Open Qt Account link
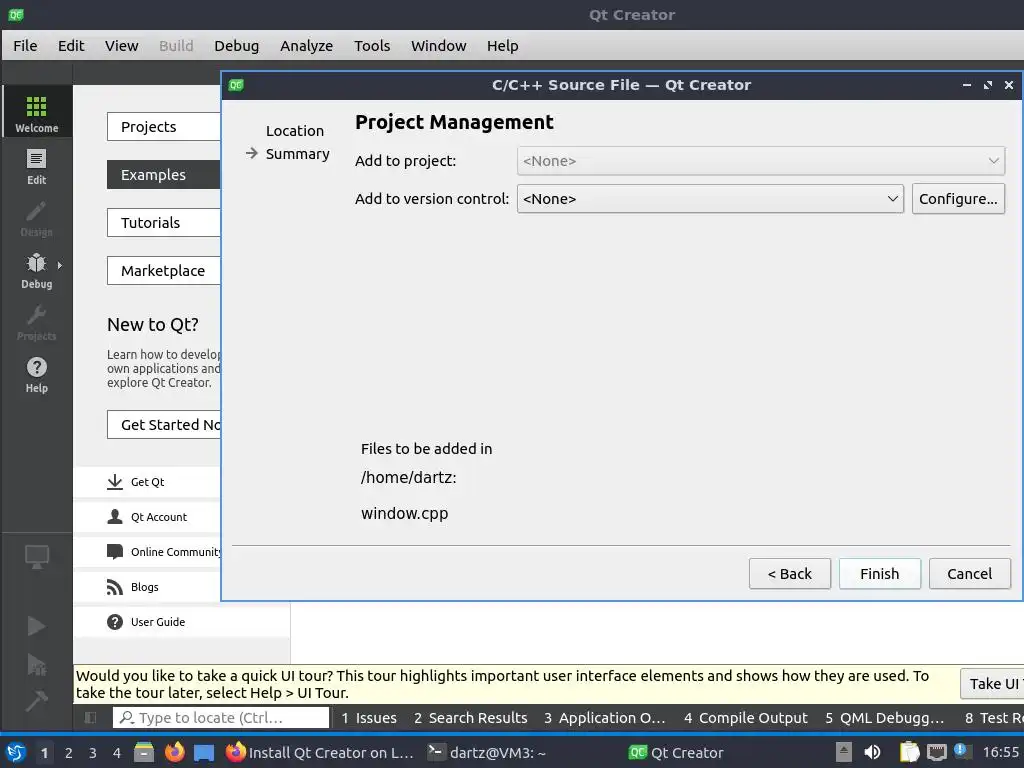 [146, 517]
